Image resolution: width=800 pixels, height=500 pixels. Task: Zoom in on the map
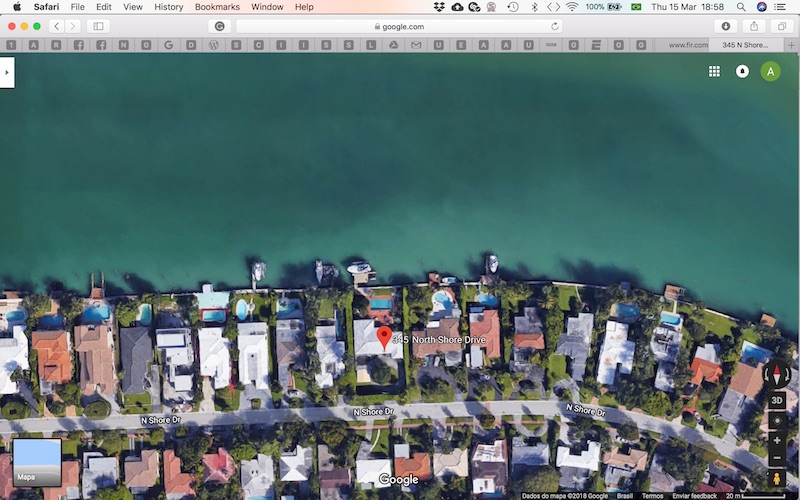pos(777,440)
